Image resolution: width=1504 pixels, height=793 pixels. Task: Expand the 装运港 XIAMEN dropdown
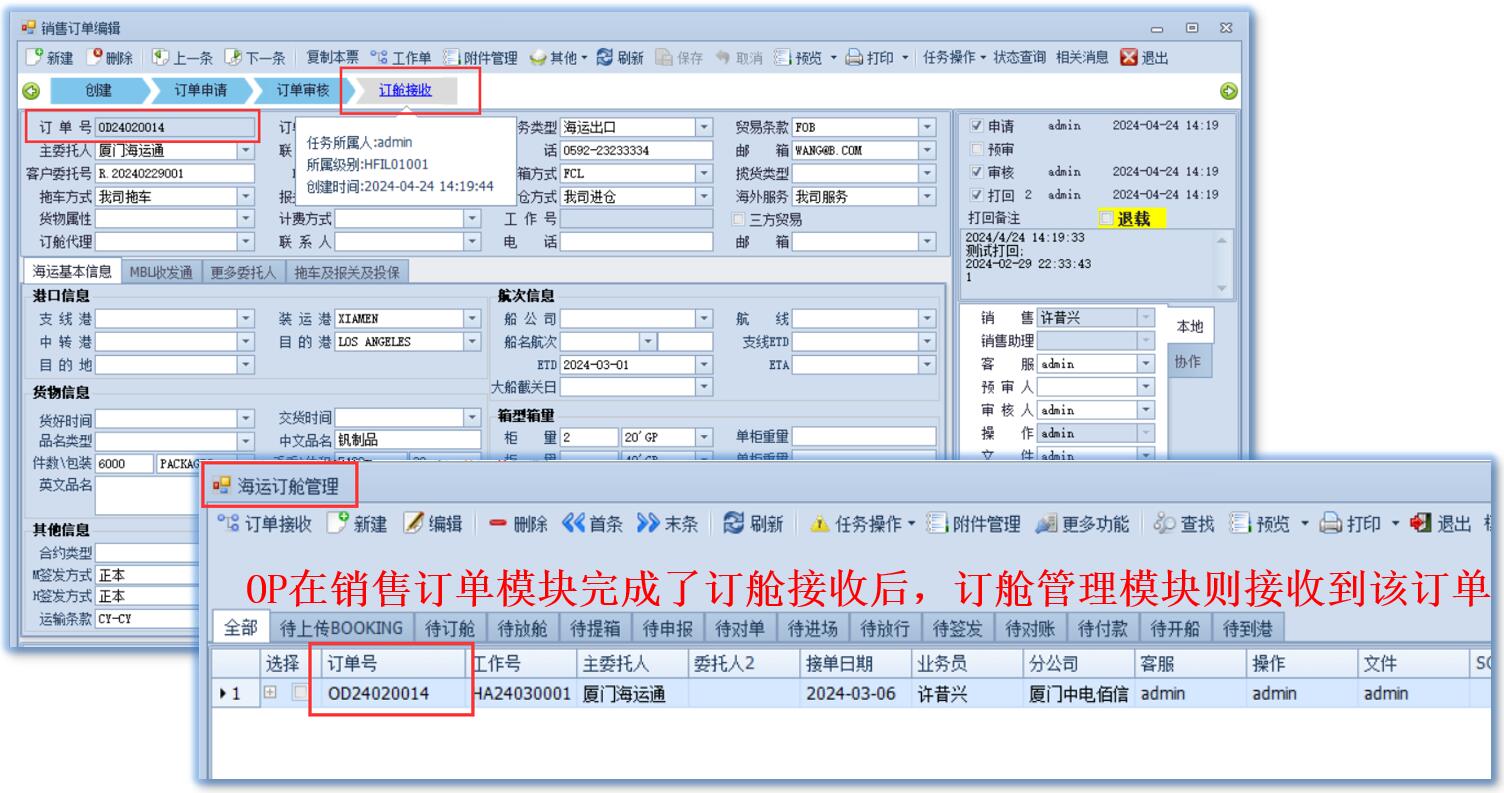472,319
